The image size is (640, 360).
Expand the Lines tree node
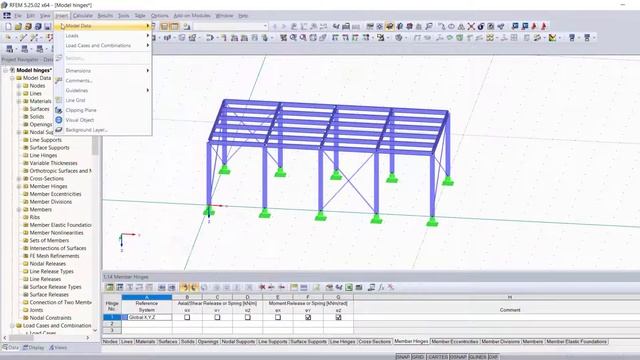coord(19,93)
